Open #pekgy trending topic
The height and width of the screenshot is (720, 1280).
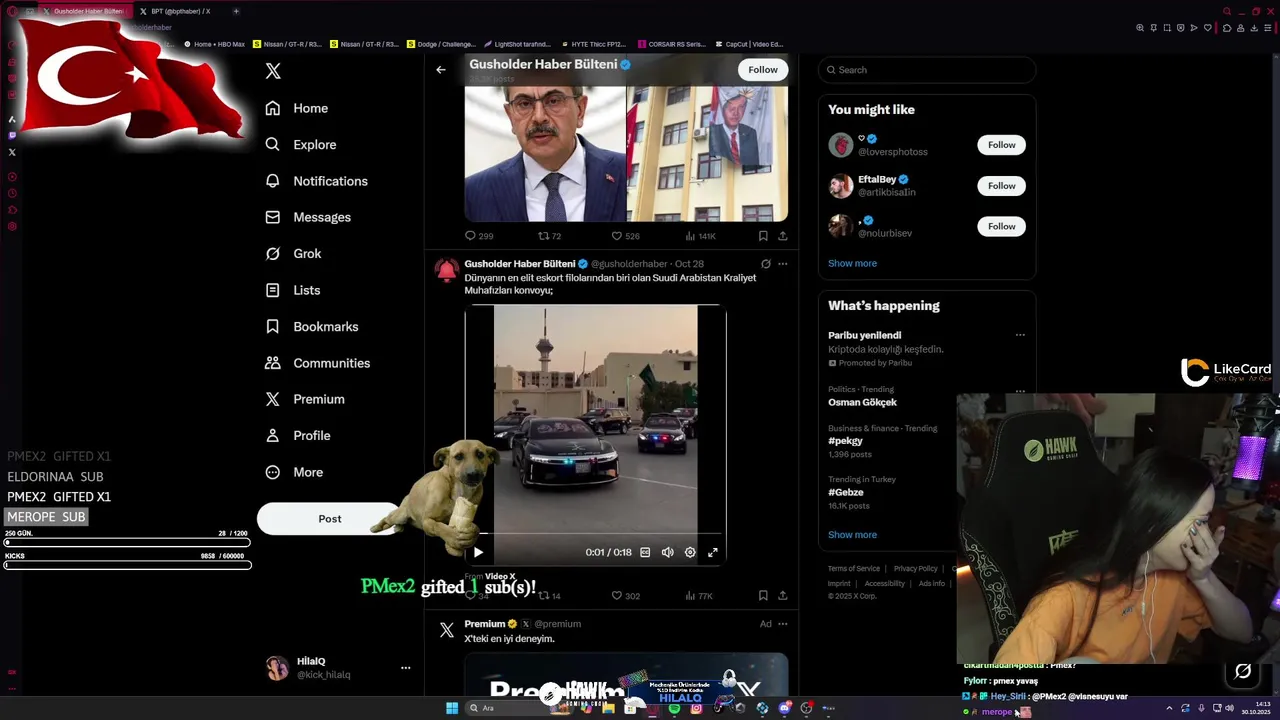pos(845,440)
